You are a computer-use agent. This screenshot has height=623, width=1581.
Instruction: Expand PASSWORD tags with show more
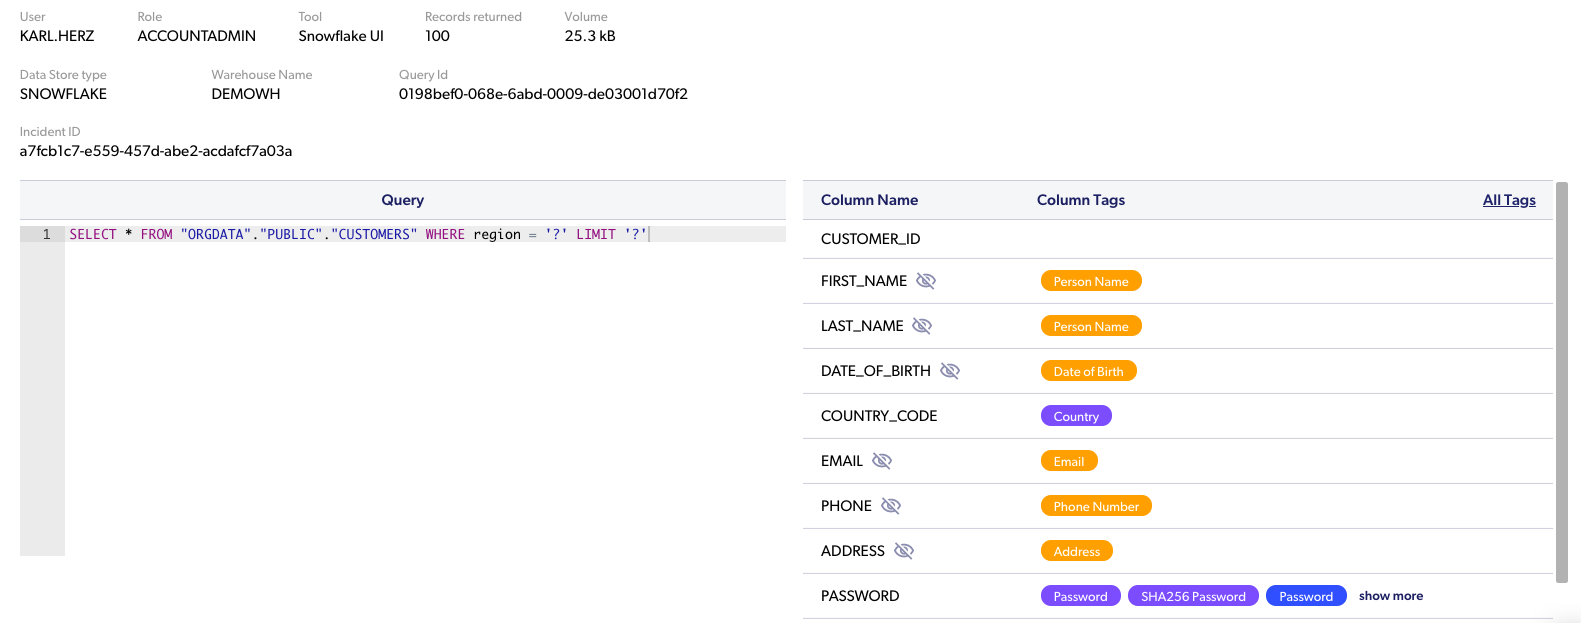pos(1390,596)
